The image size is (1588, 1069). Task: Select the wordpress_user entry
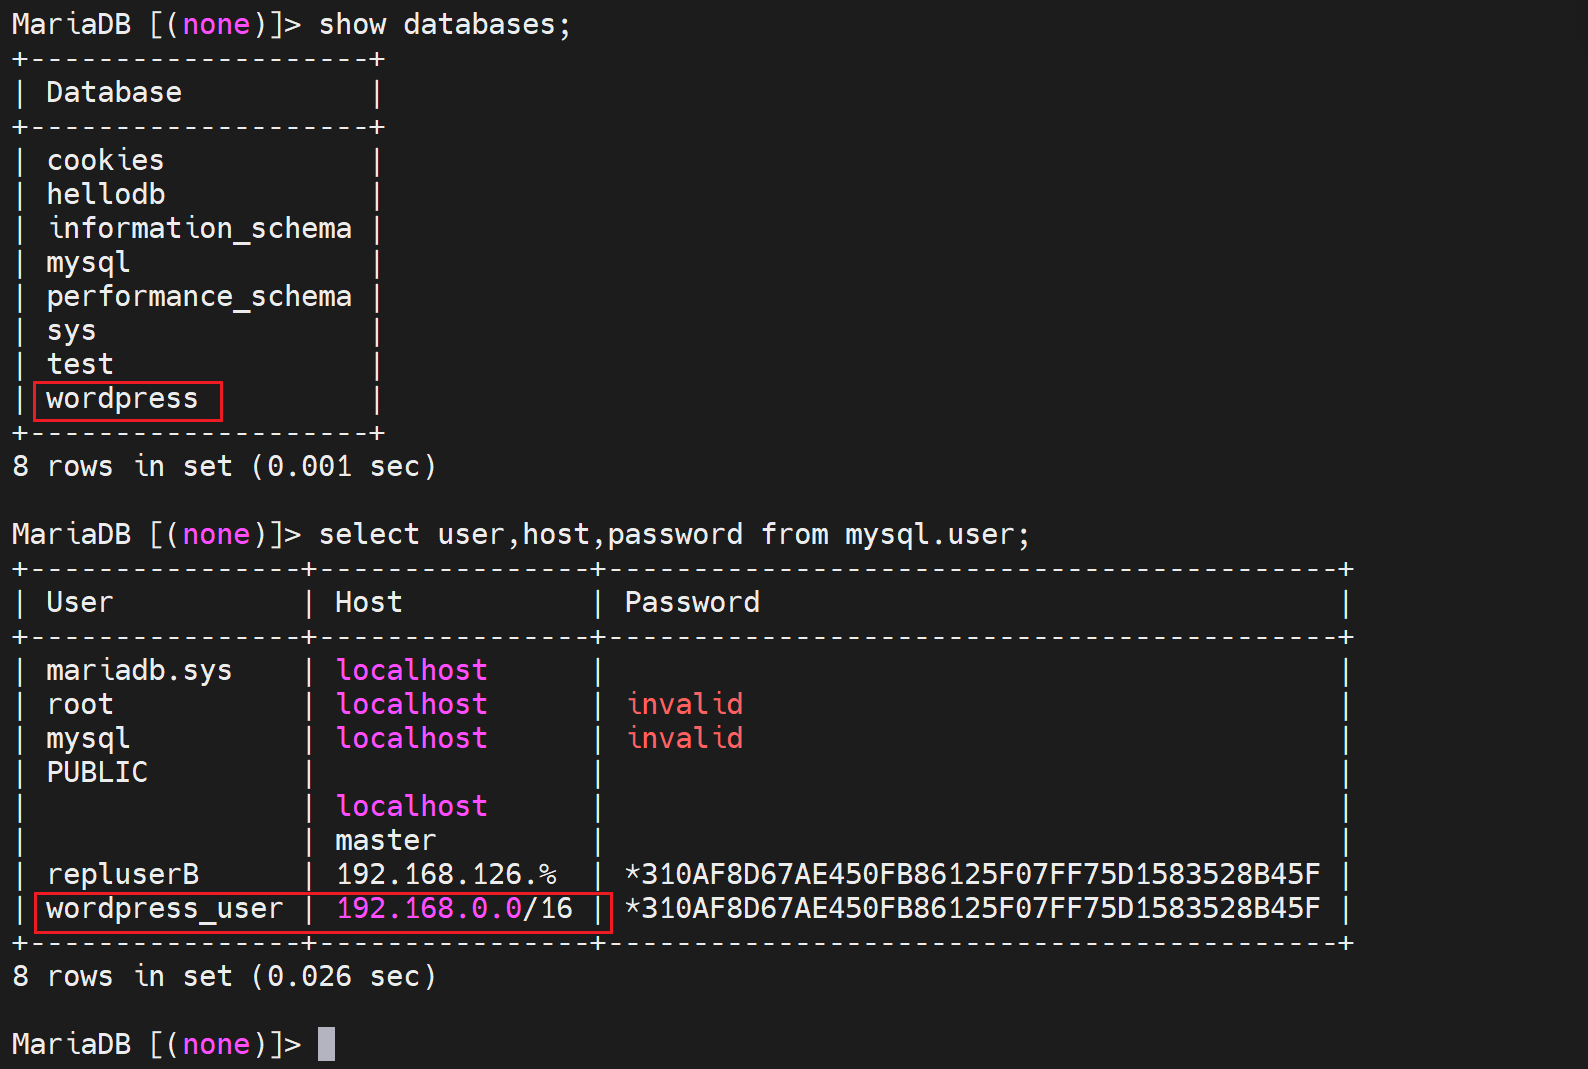pyautogui.click(x=165, y=908)
